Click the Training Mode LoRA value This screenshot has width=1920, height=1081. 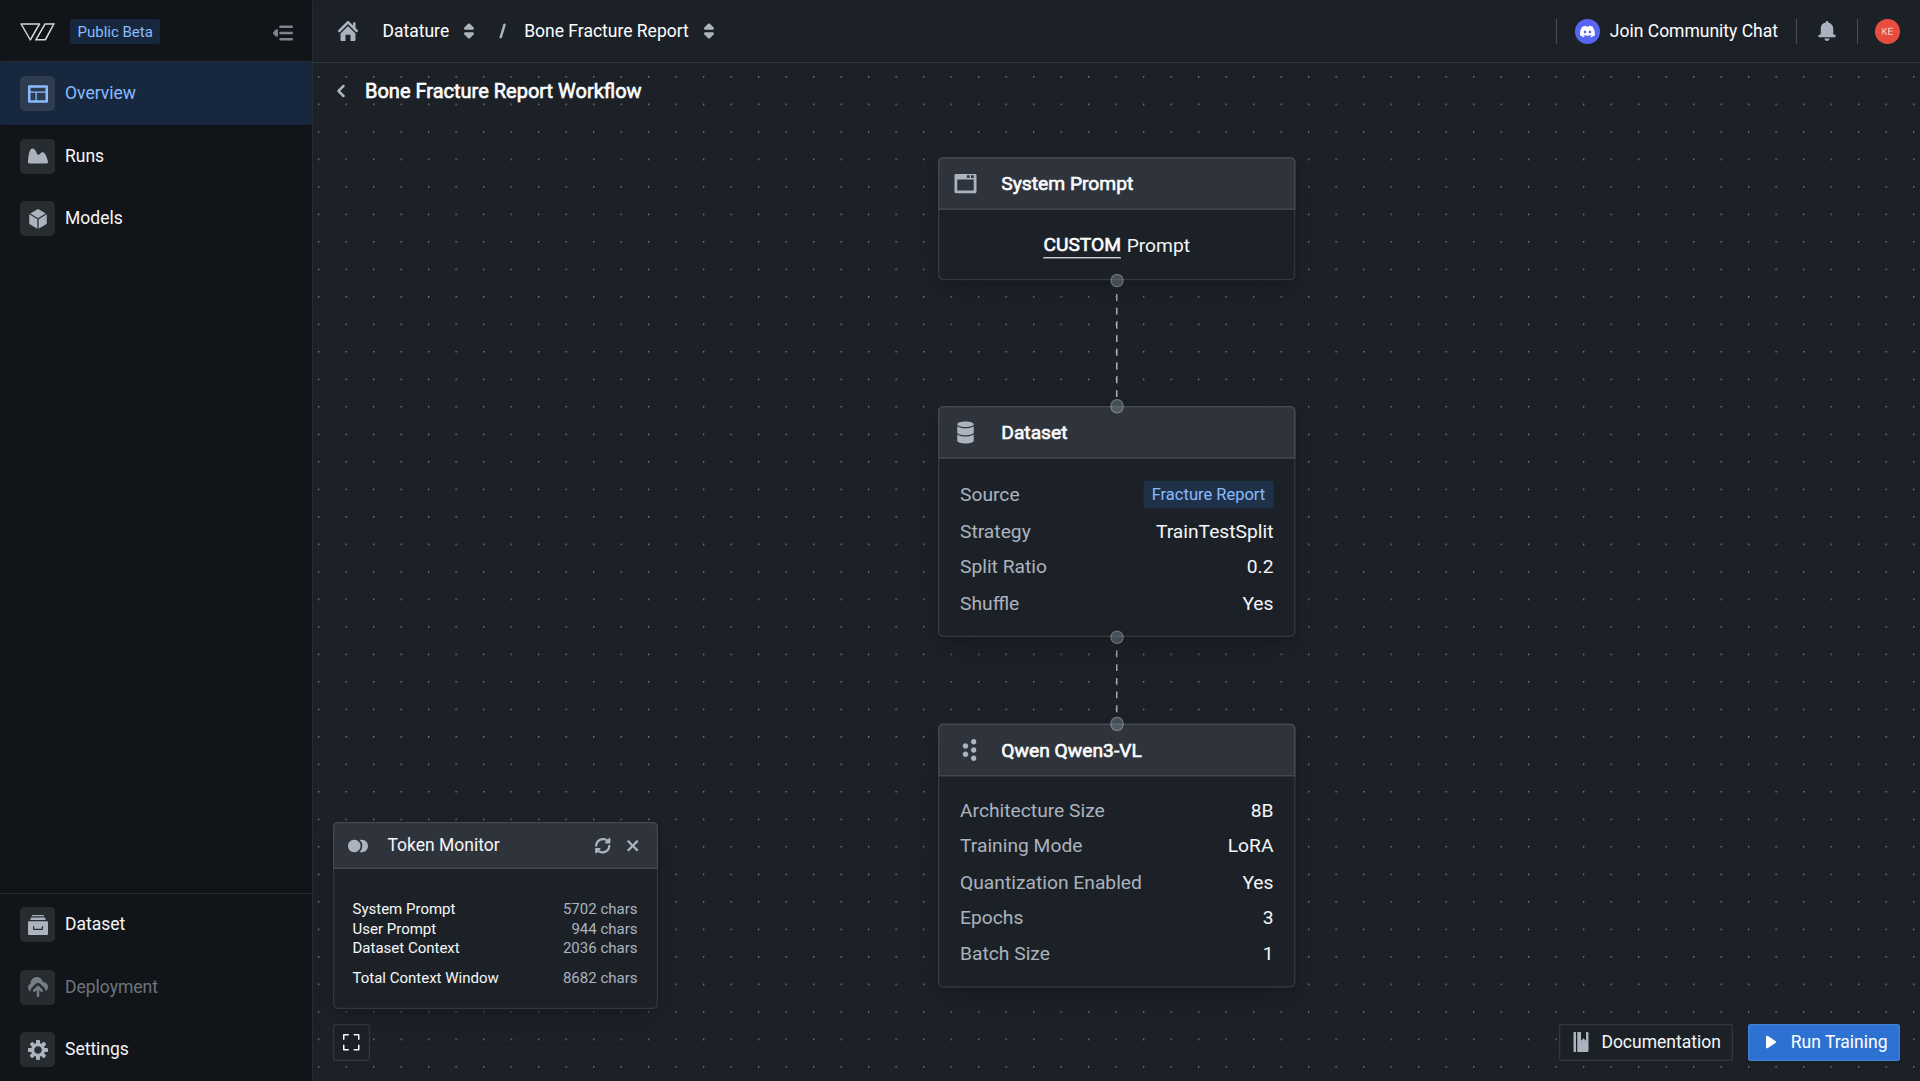pyautogui.click(x=1250, y=846)
